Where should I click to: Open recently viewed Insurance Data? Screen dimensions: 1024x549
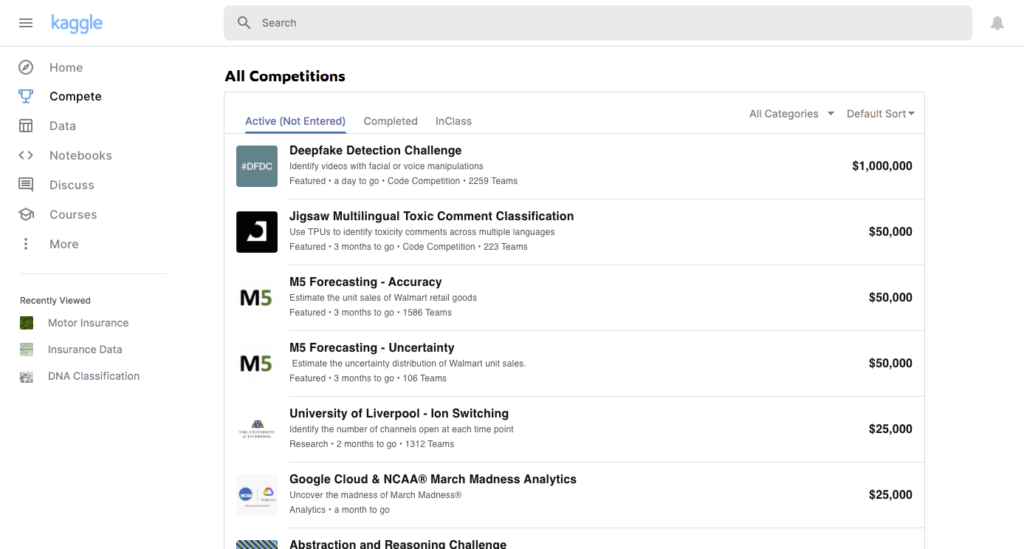(x=85, y=350)
